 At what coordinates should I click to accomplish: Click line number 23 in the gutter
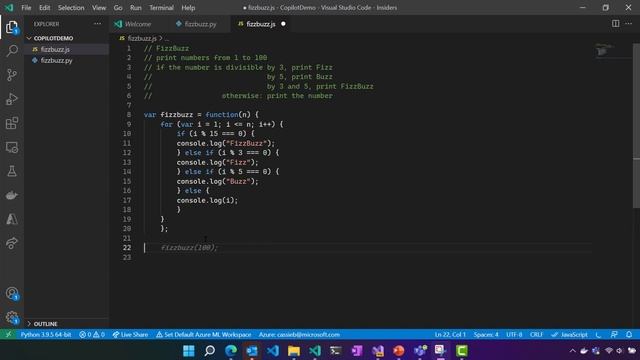pos(127,257)
